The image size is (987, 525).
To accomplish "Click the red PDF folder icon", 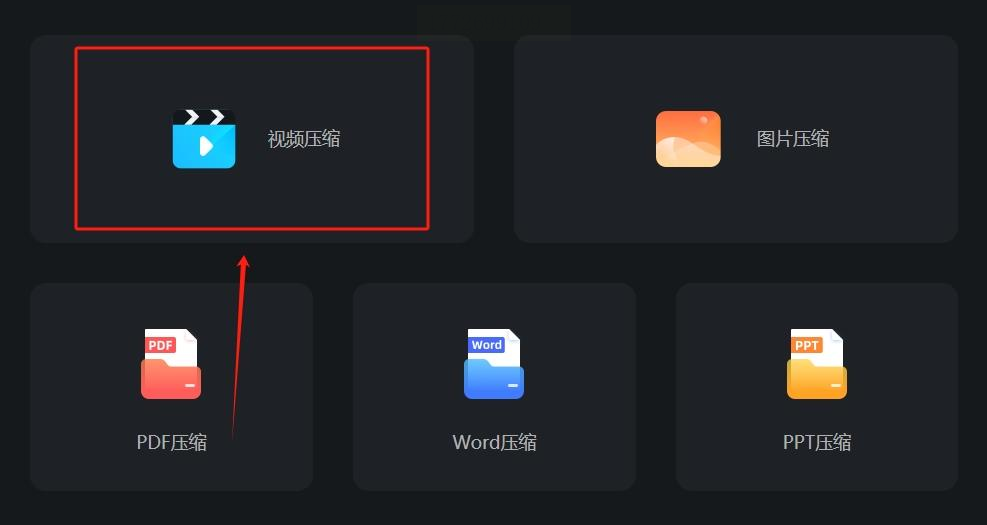I will point(171,364).
